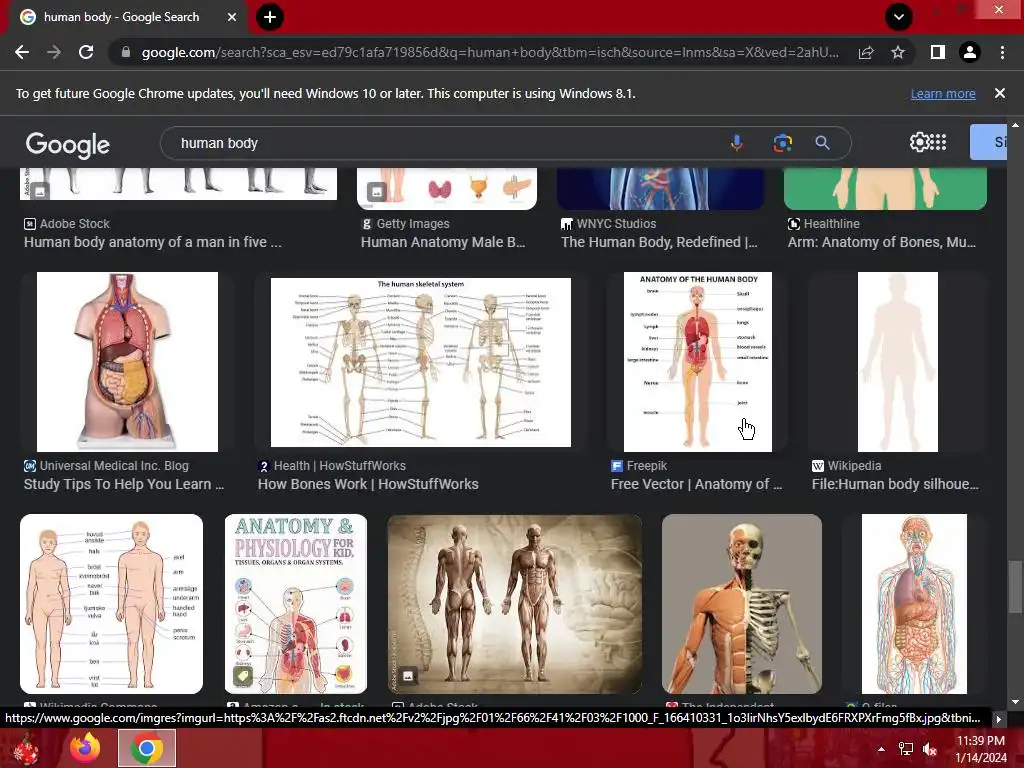Open the Start button on the taskbar
This screenshot has width=1024, height=768.
(x=26, y=748)
